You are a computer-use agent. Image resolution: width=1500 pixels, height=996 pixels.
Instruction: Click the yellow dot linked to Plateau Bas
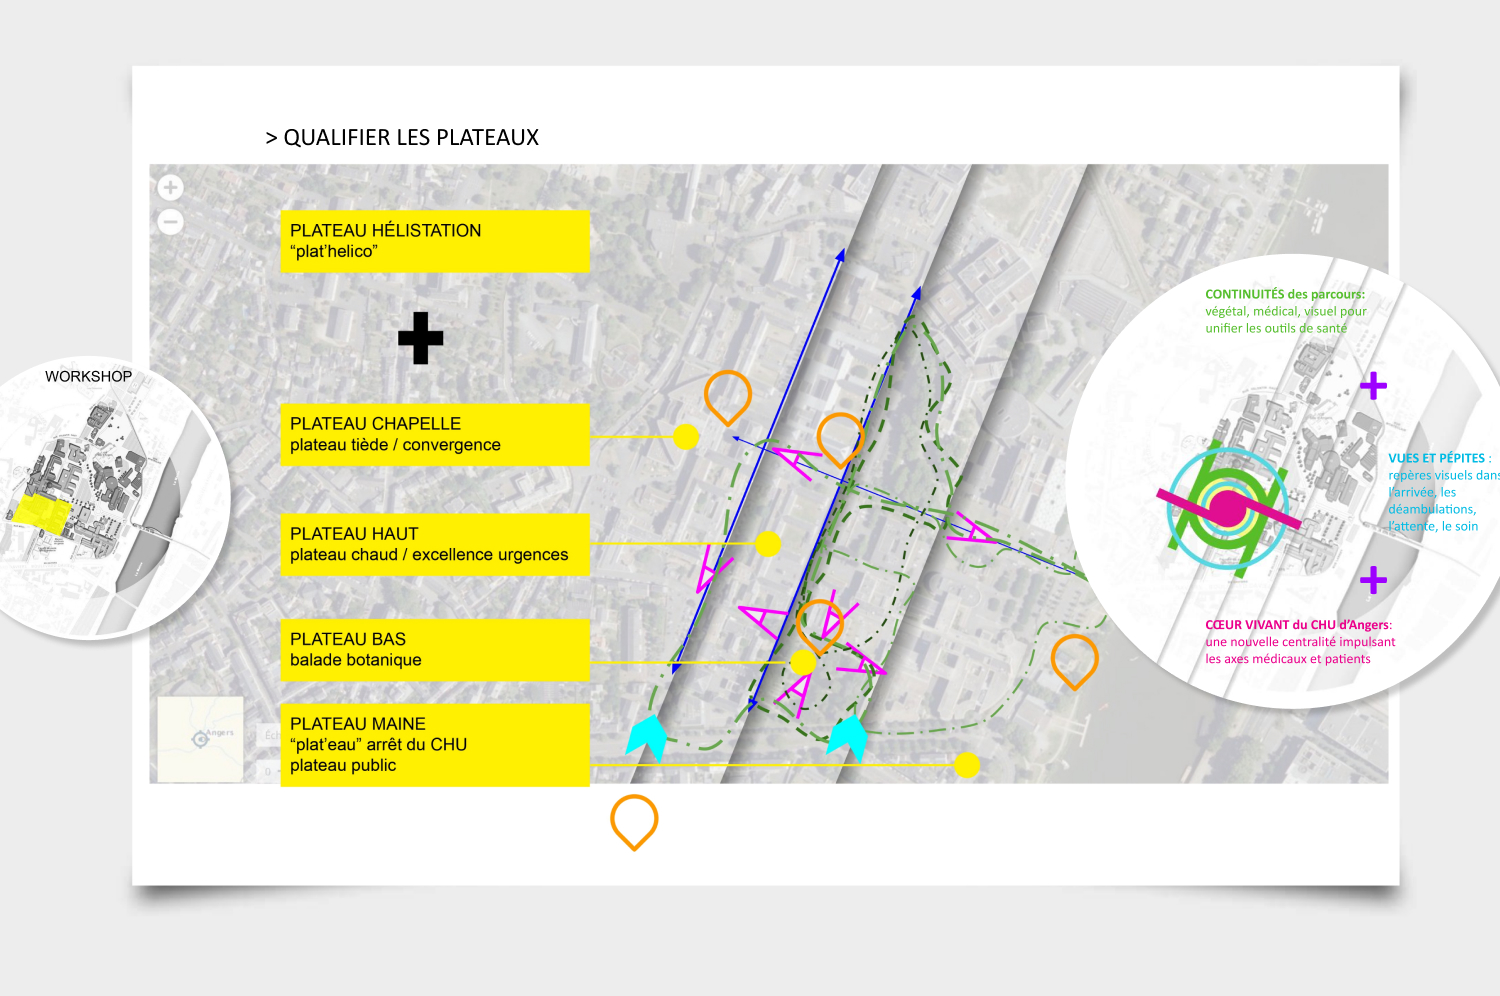803,662
